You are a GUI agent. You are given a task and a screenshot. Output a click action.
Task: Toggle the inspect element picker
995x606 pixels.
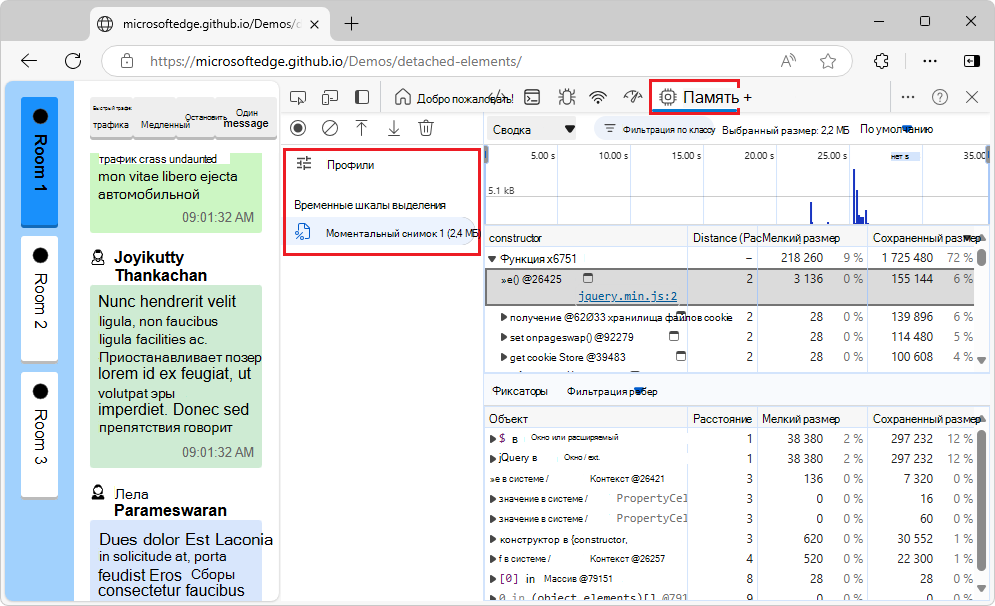point(297,97)
